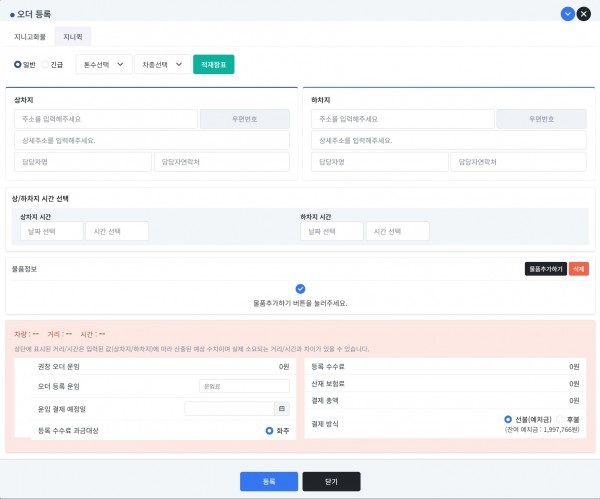Screen dimensions: 600x499
Task: Click the 등록 수수료 label on right panel
Action: pos(328,367)
